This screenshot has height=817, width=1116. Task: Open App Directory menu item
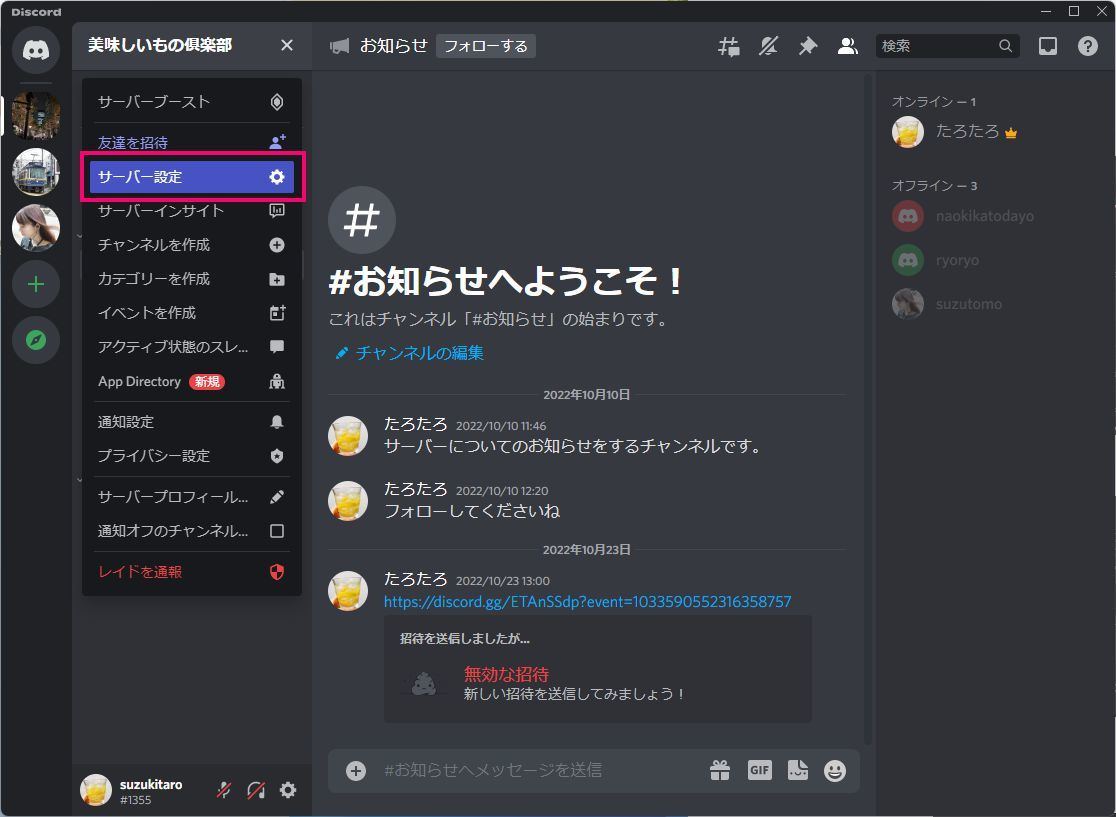[191, 381]
